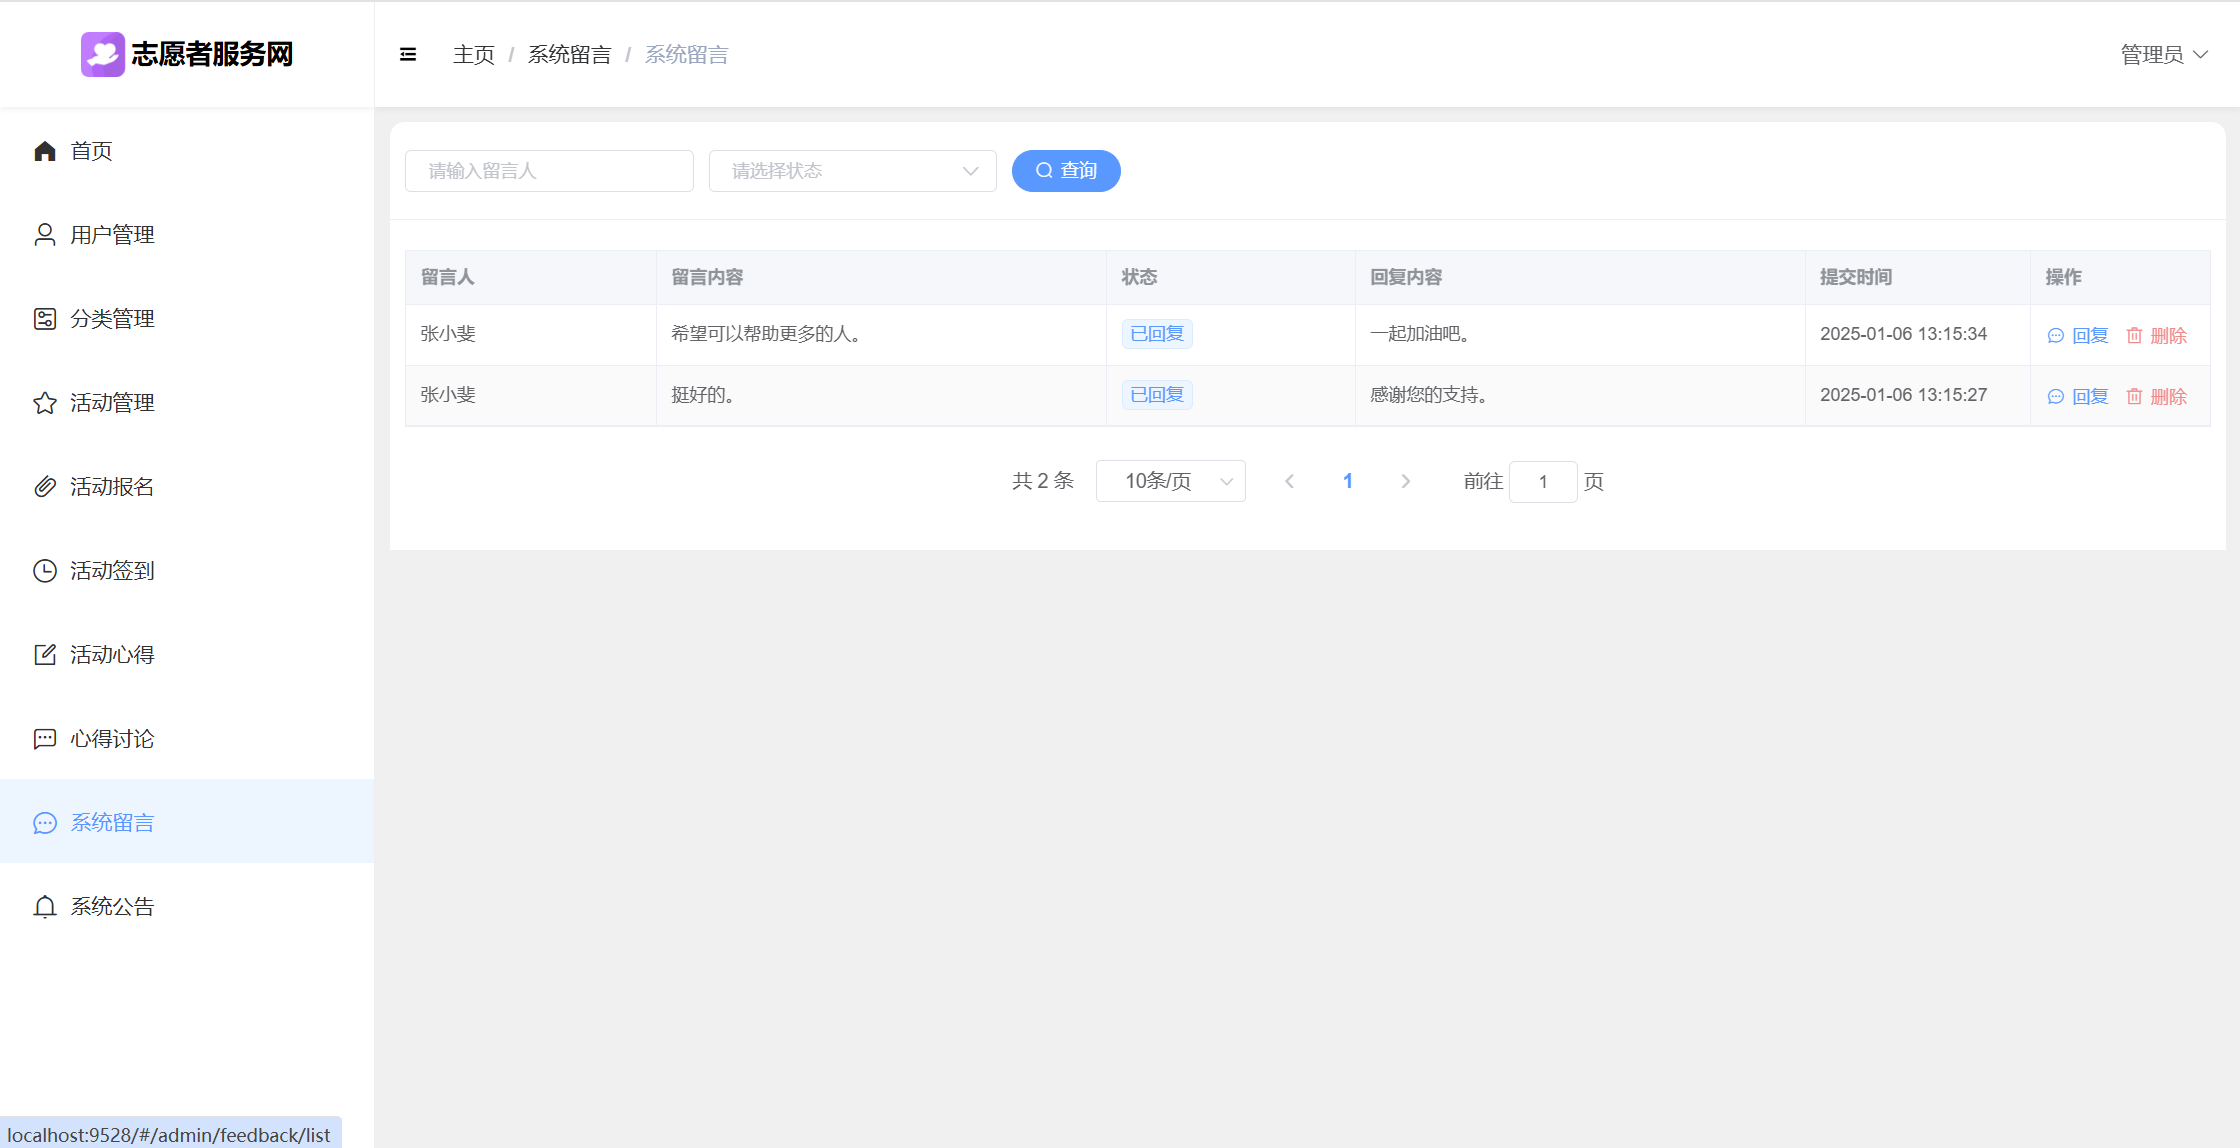Click the next page arrow in pagination
This screenshot has width=2240, height=1148.
(1405, 482)
